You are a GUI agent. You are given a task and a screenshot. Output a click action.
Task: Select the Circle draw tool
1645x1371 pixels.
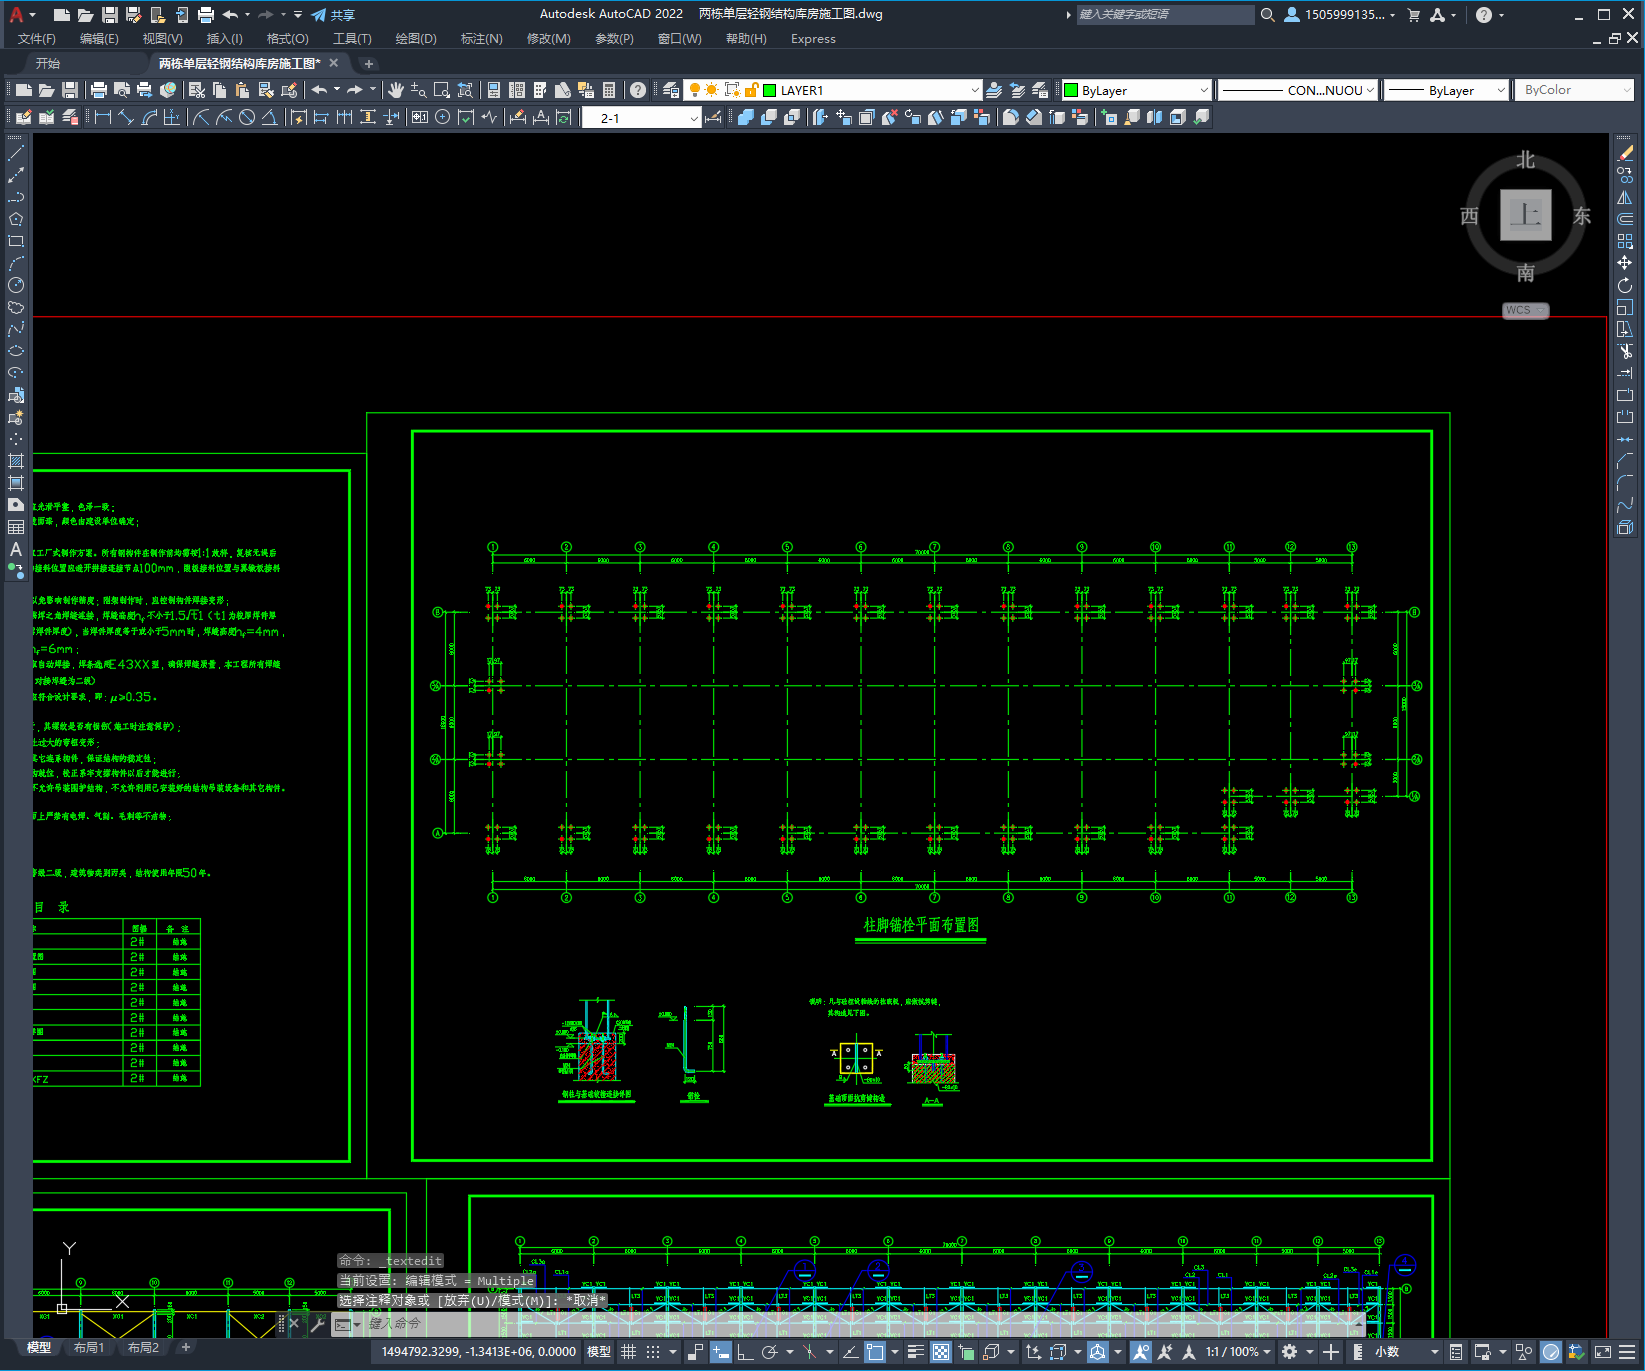(16, 285)
